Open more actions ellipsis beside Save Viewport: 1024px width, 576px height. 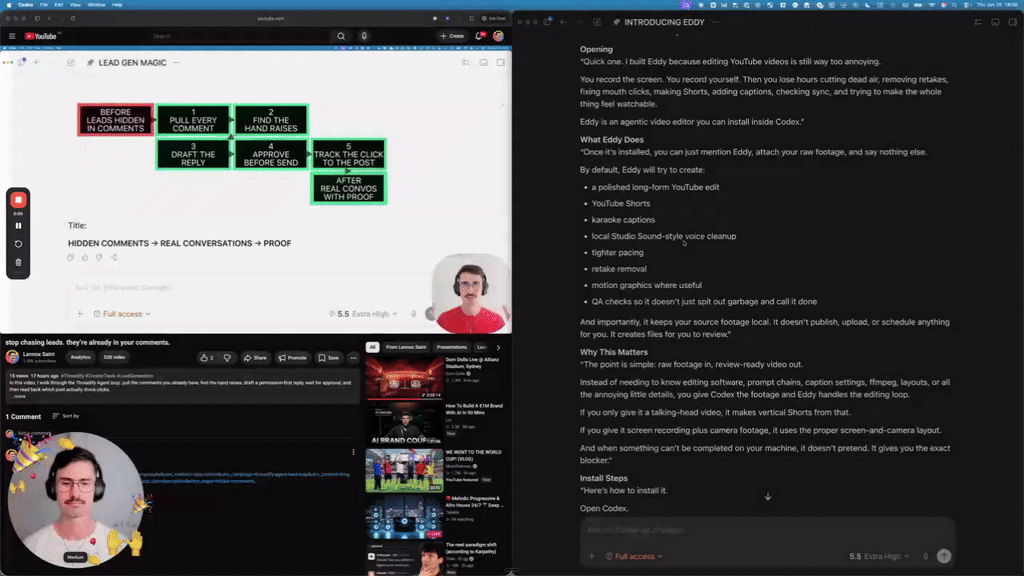tap(353, 358)
